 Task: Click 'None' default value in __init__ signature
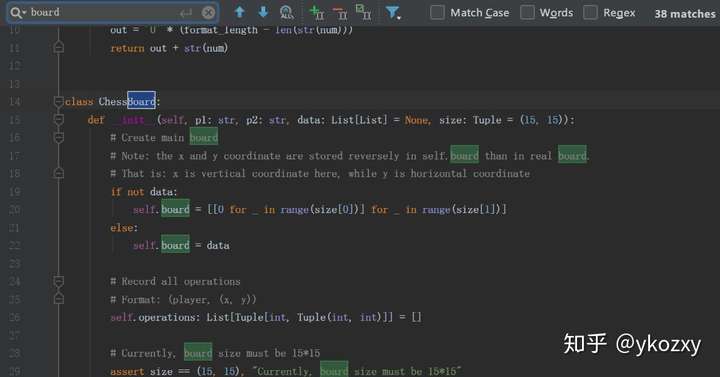click(417, 120)
